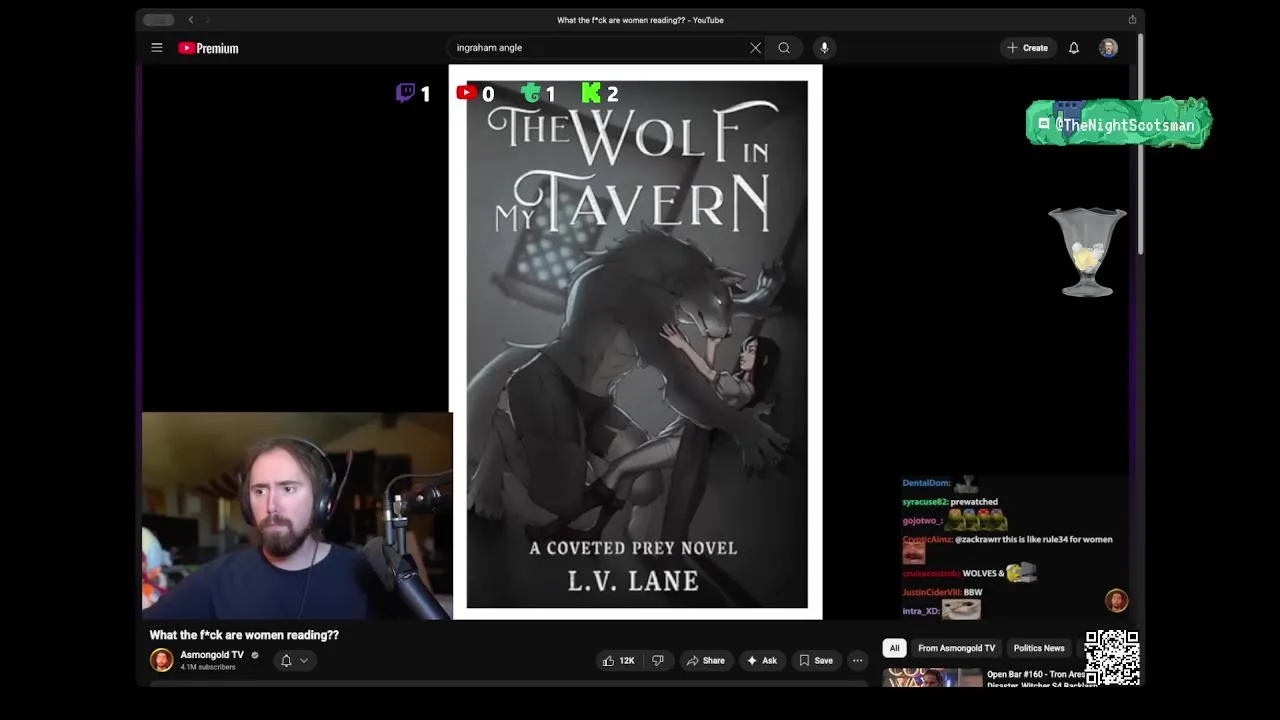The height and width of the screenshot is (720, 1280).
Task: Click the window title 'What the f*ck are women reading?? - YouTube'
Action: point(640,20)
